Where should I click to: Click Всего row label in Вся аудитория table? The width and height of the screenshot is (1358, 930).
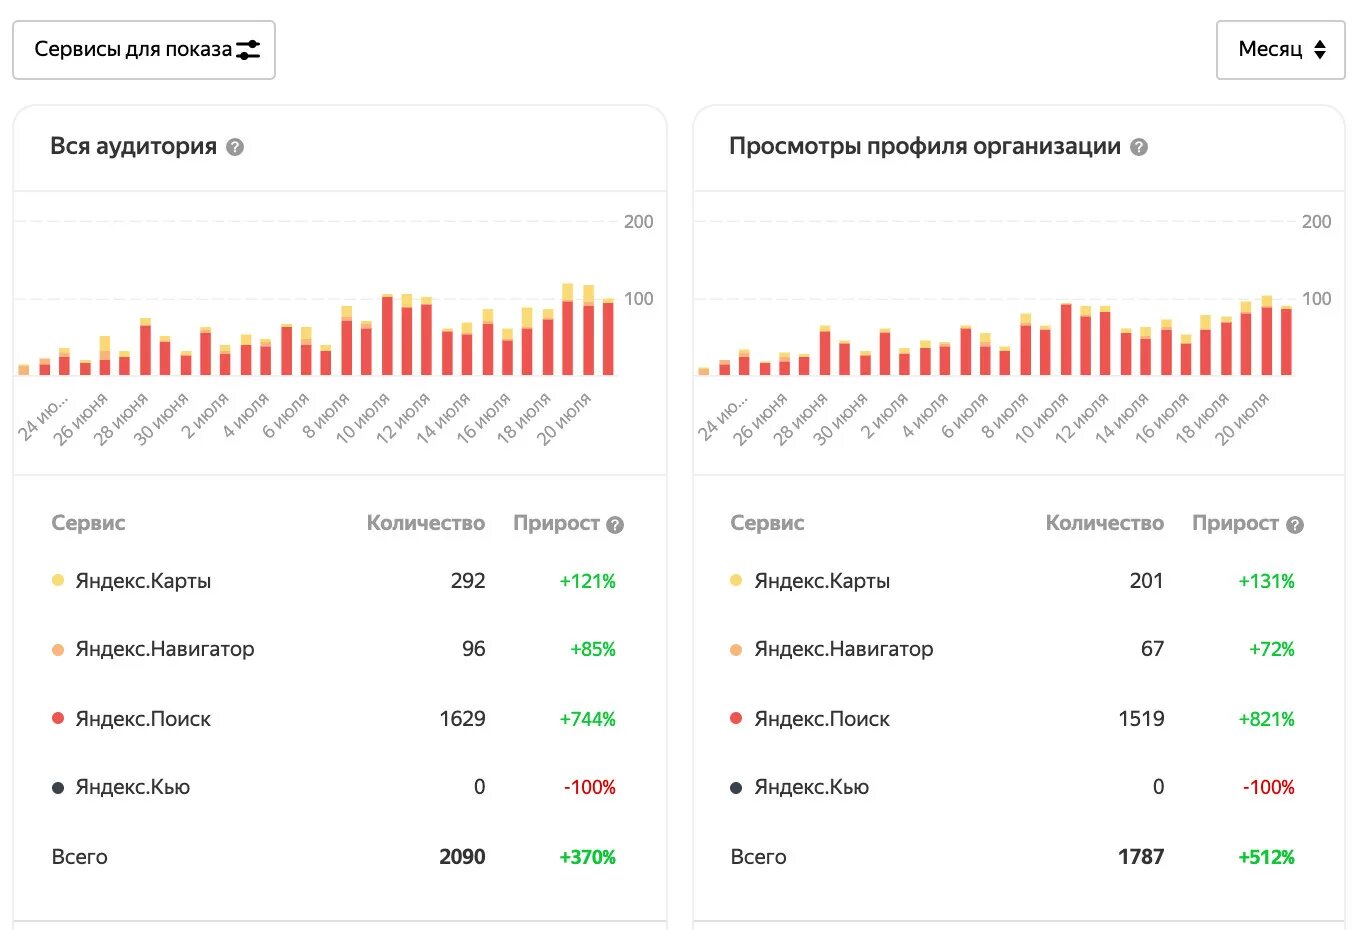pyautogui.click(x=79, y=857)
